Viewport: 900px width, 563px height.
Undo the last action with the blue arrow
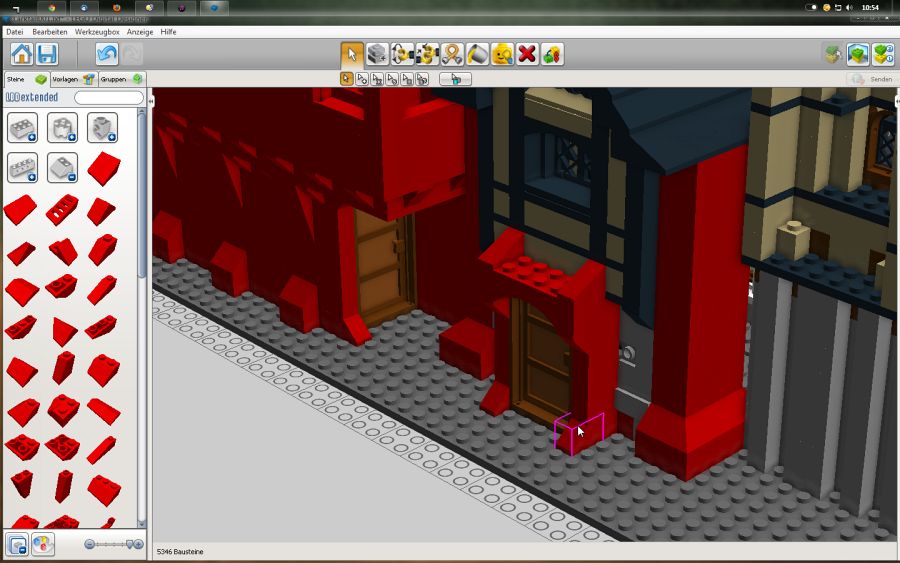[x=107, y=54]
